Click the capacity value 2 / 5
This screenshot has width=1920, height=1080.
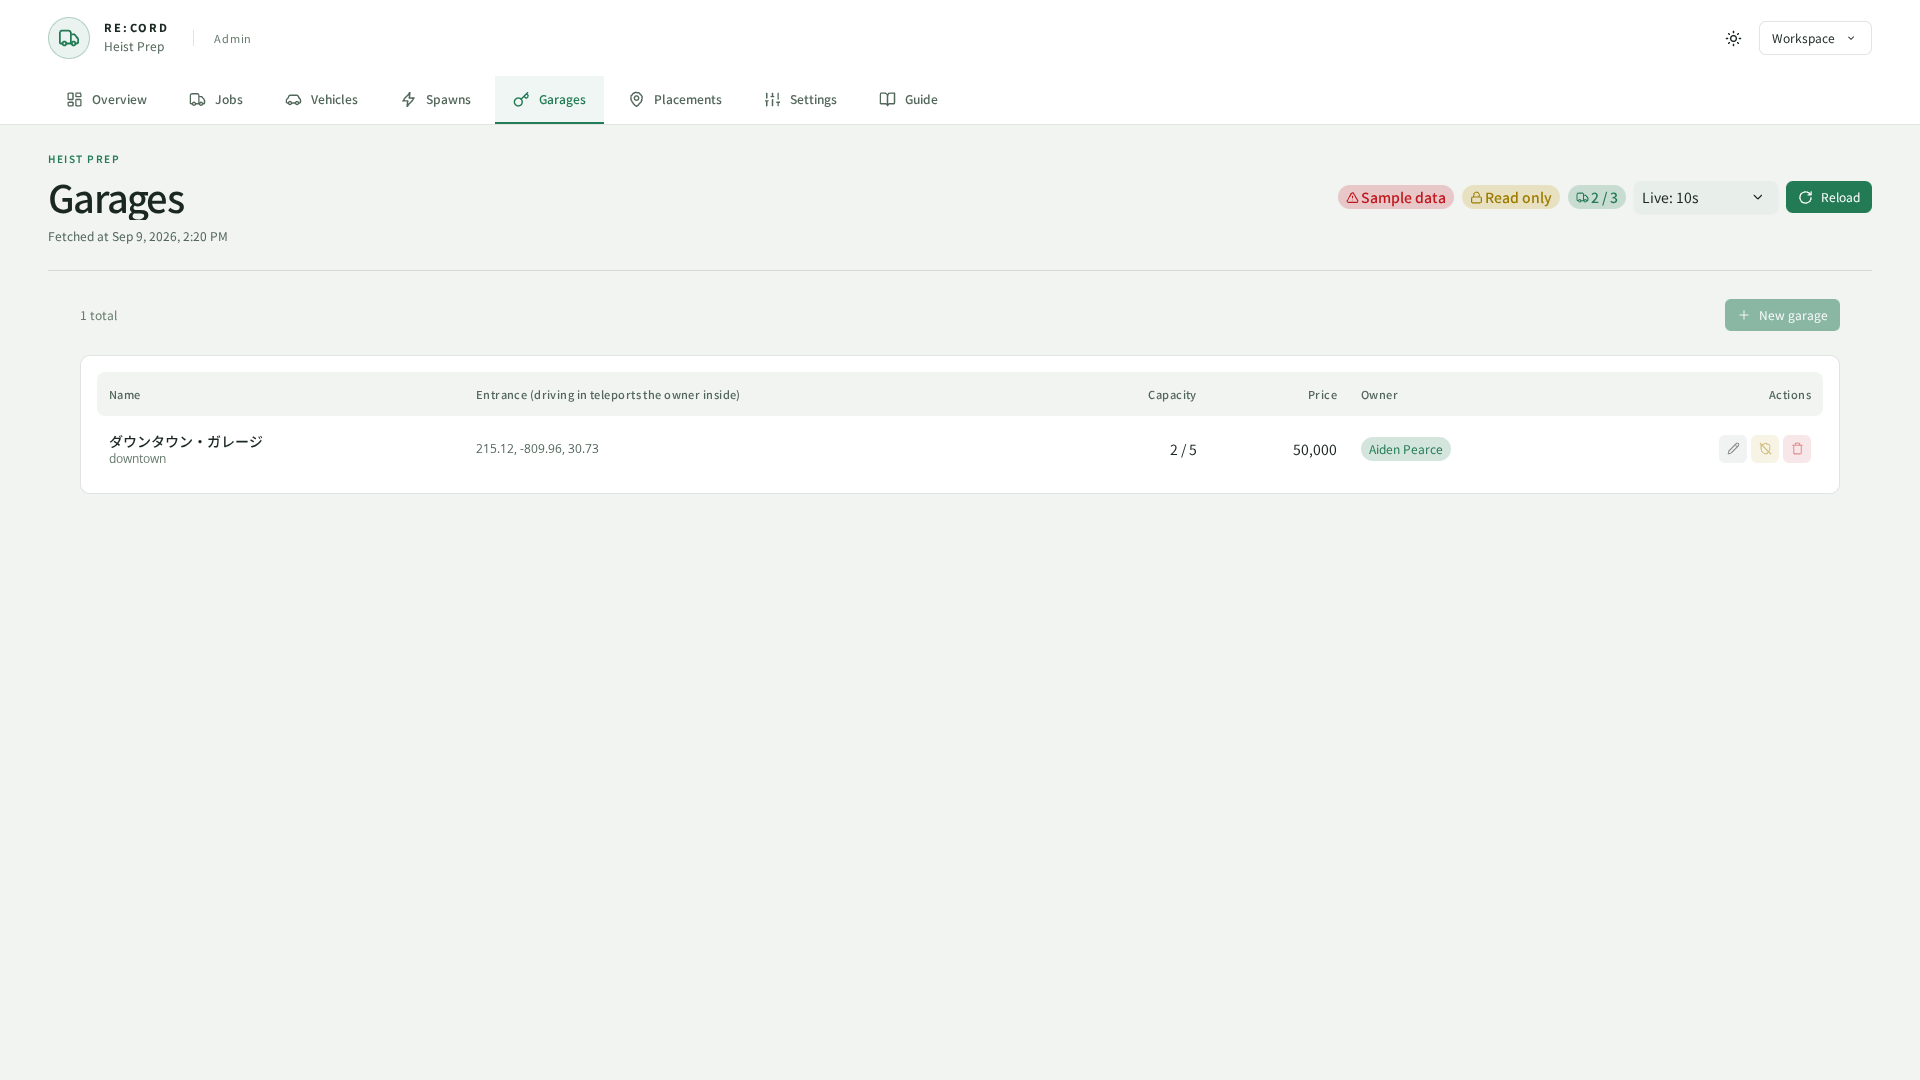pyautogui.click(x=1183, y=450)
